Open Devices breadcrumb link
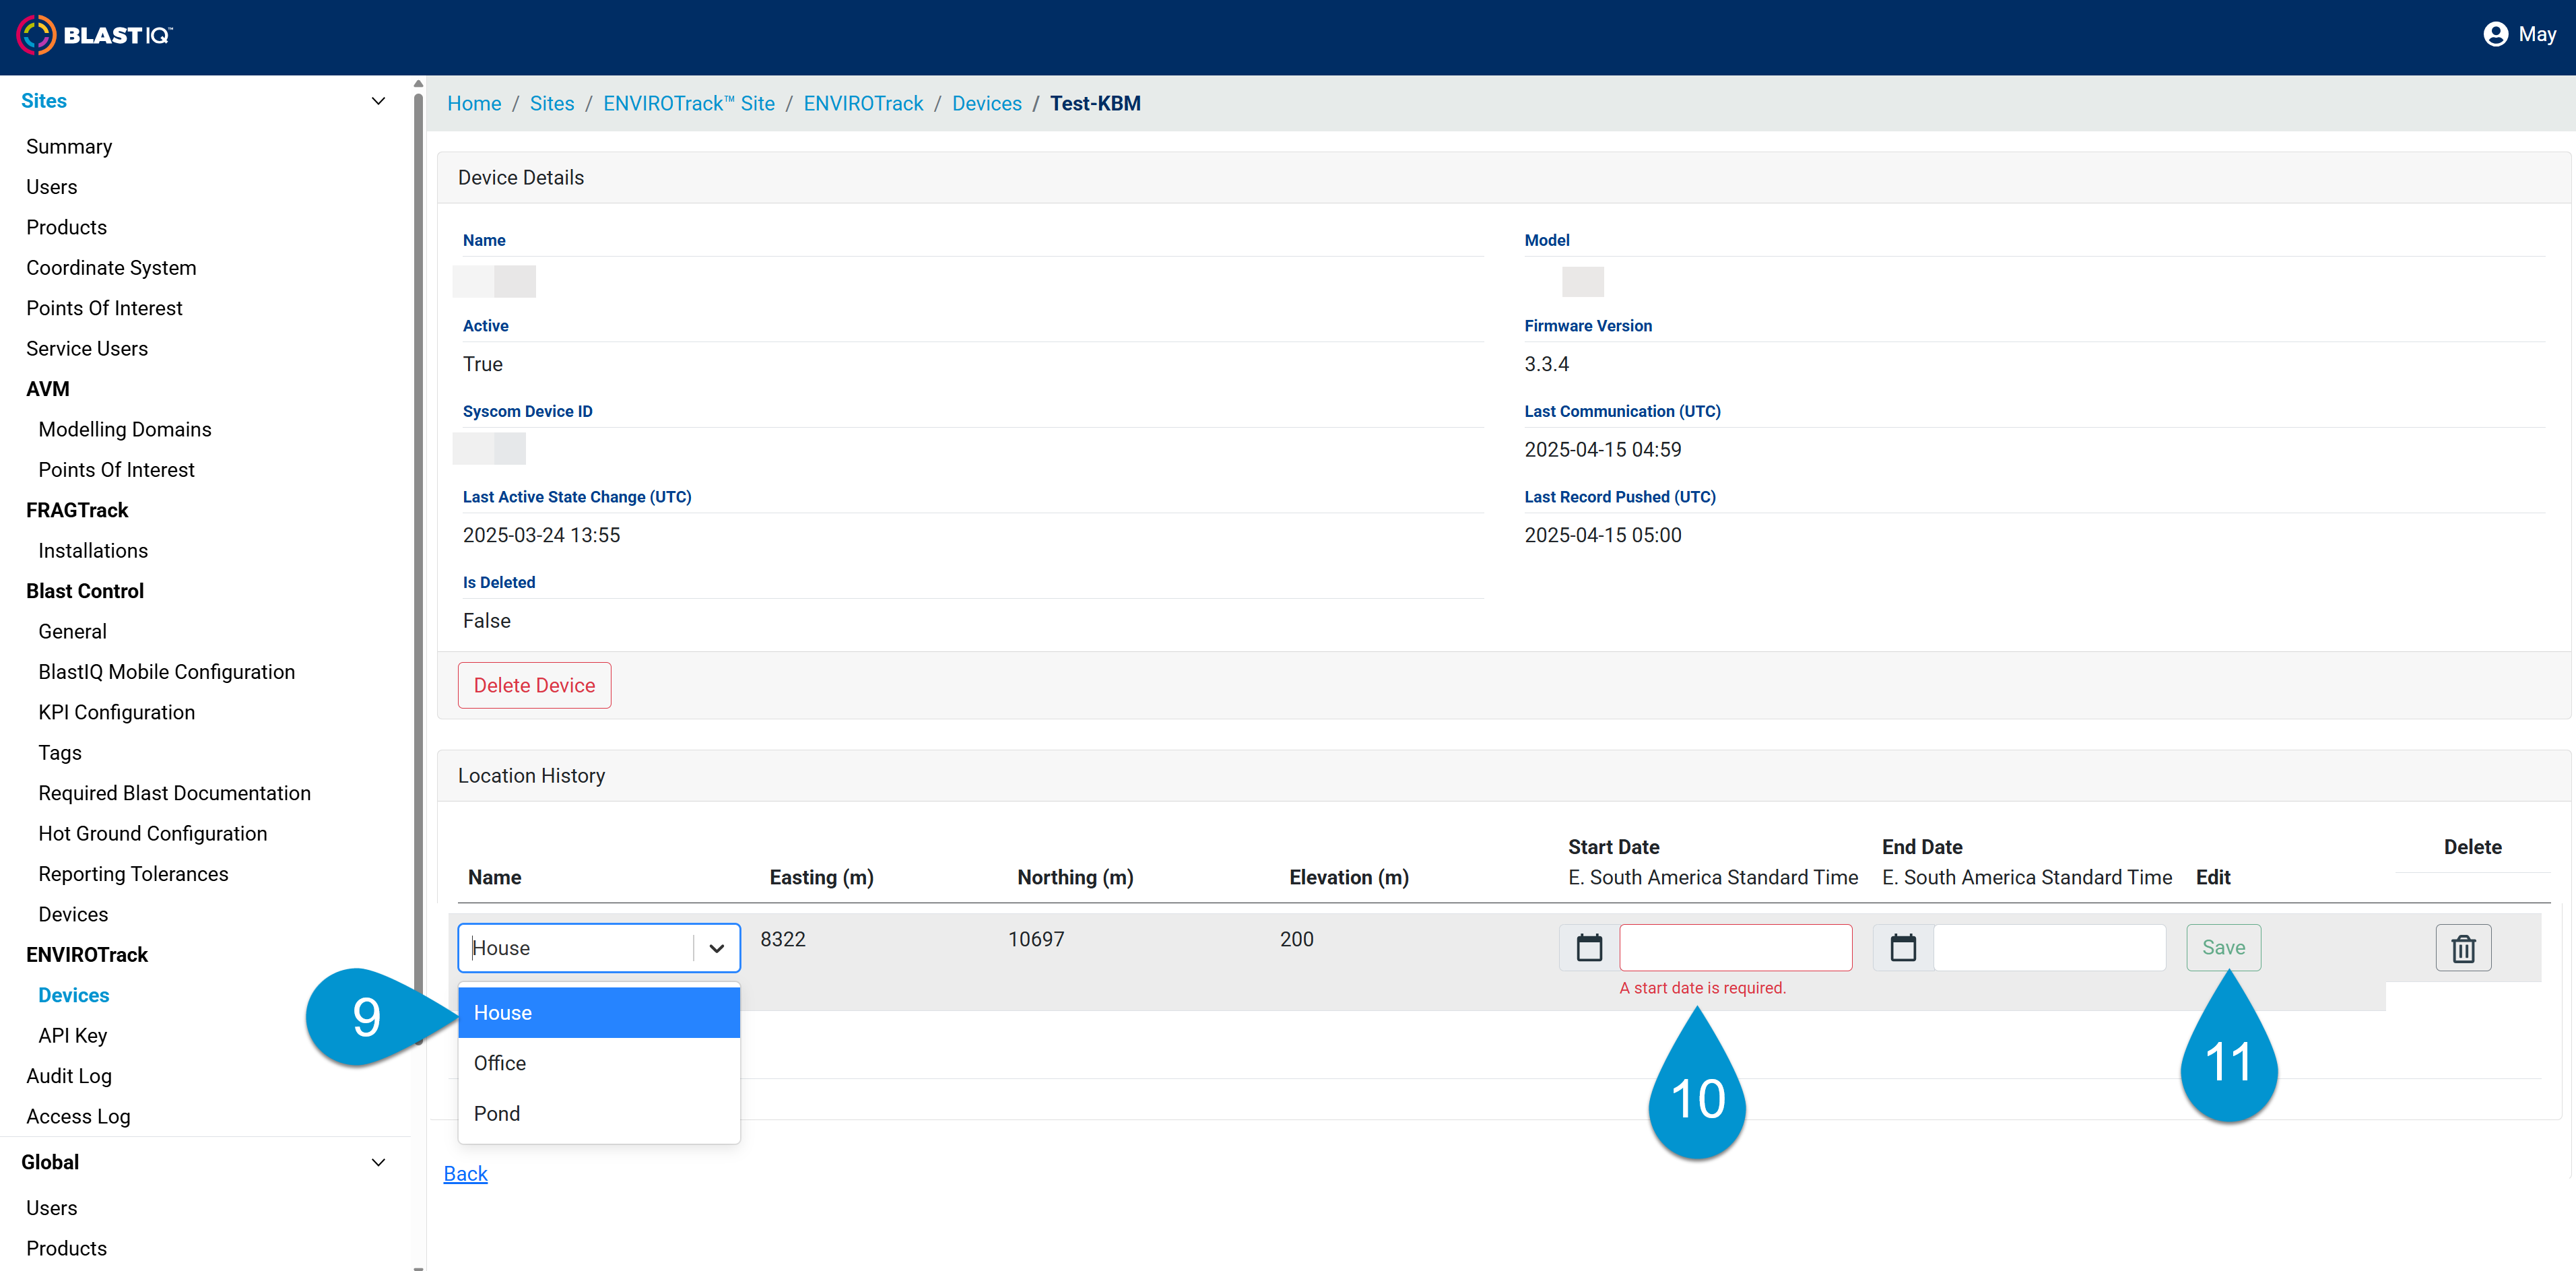 [x=986, y=103]
